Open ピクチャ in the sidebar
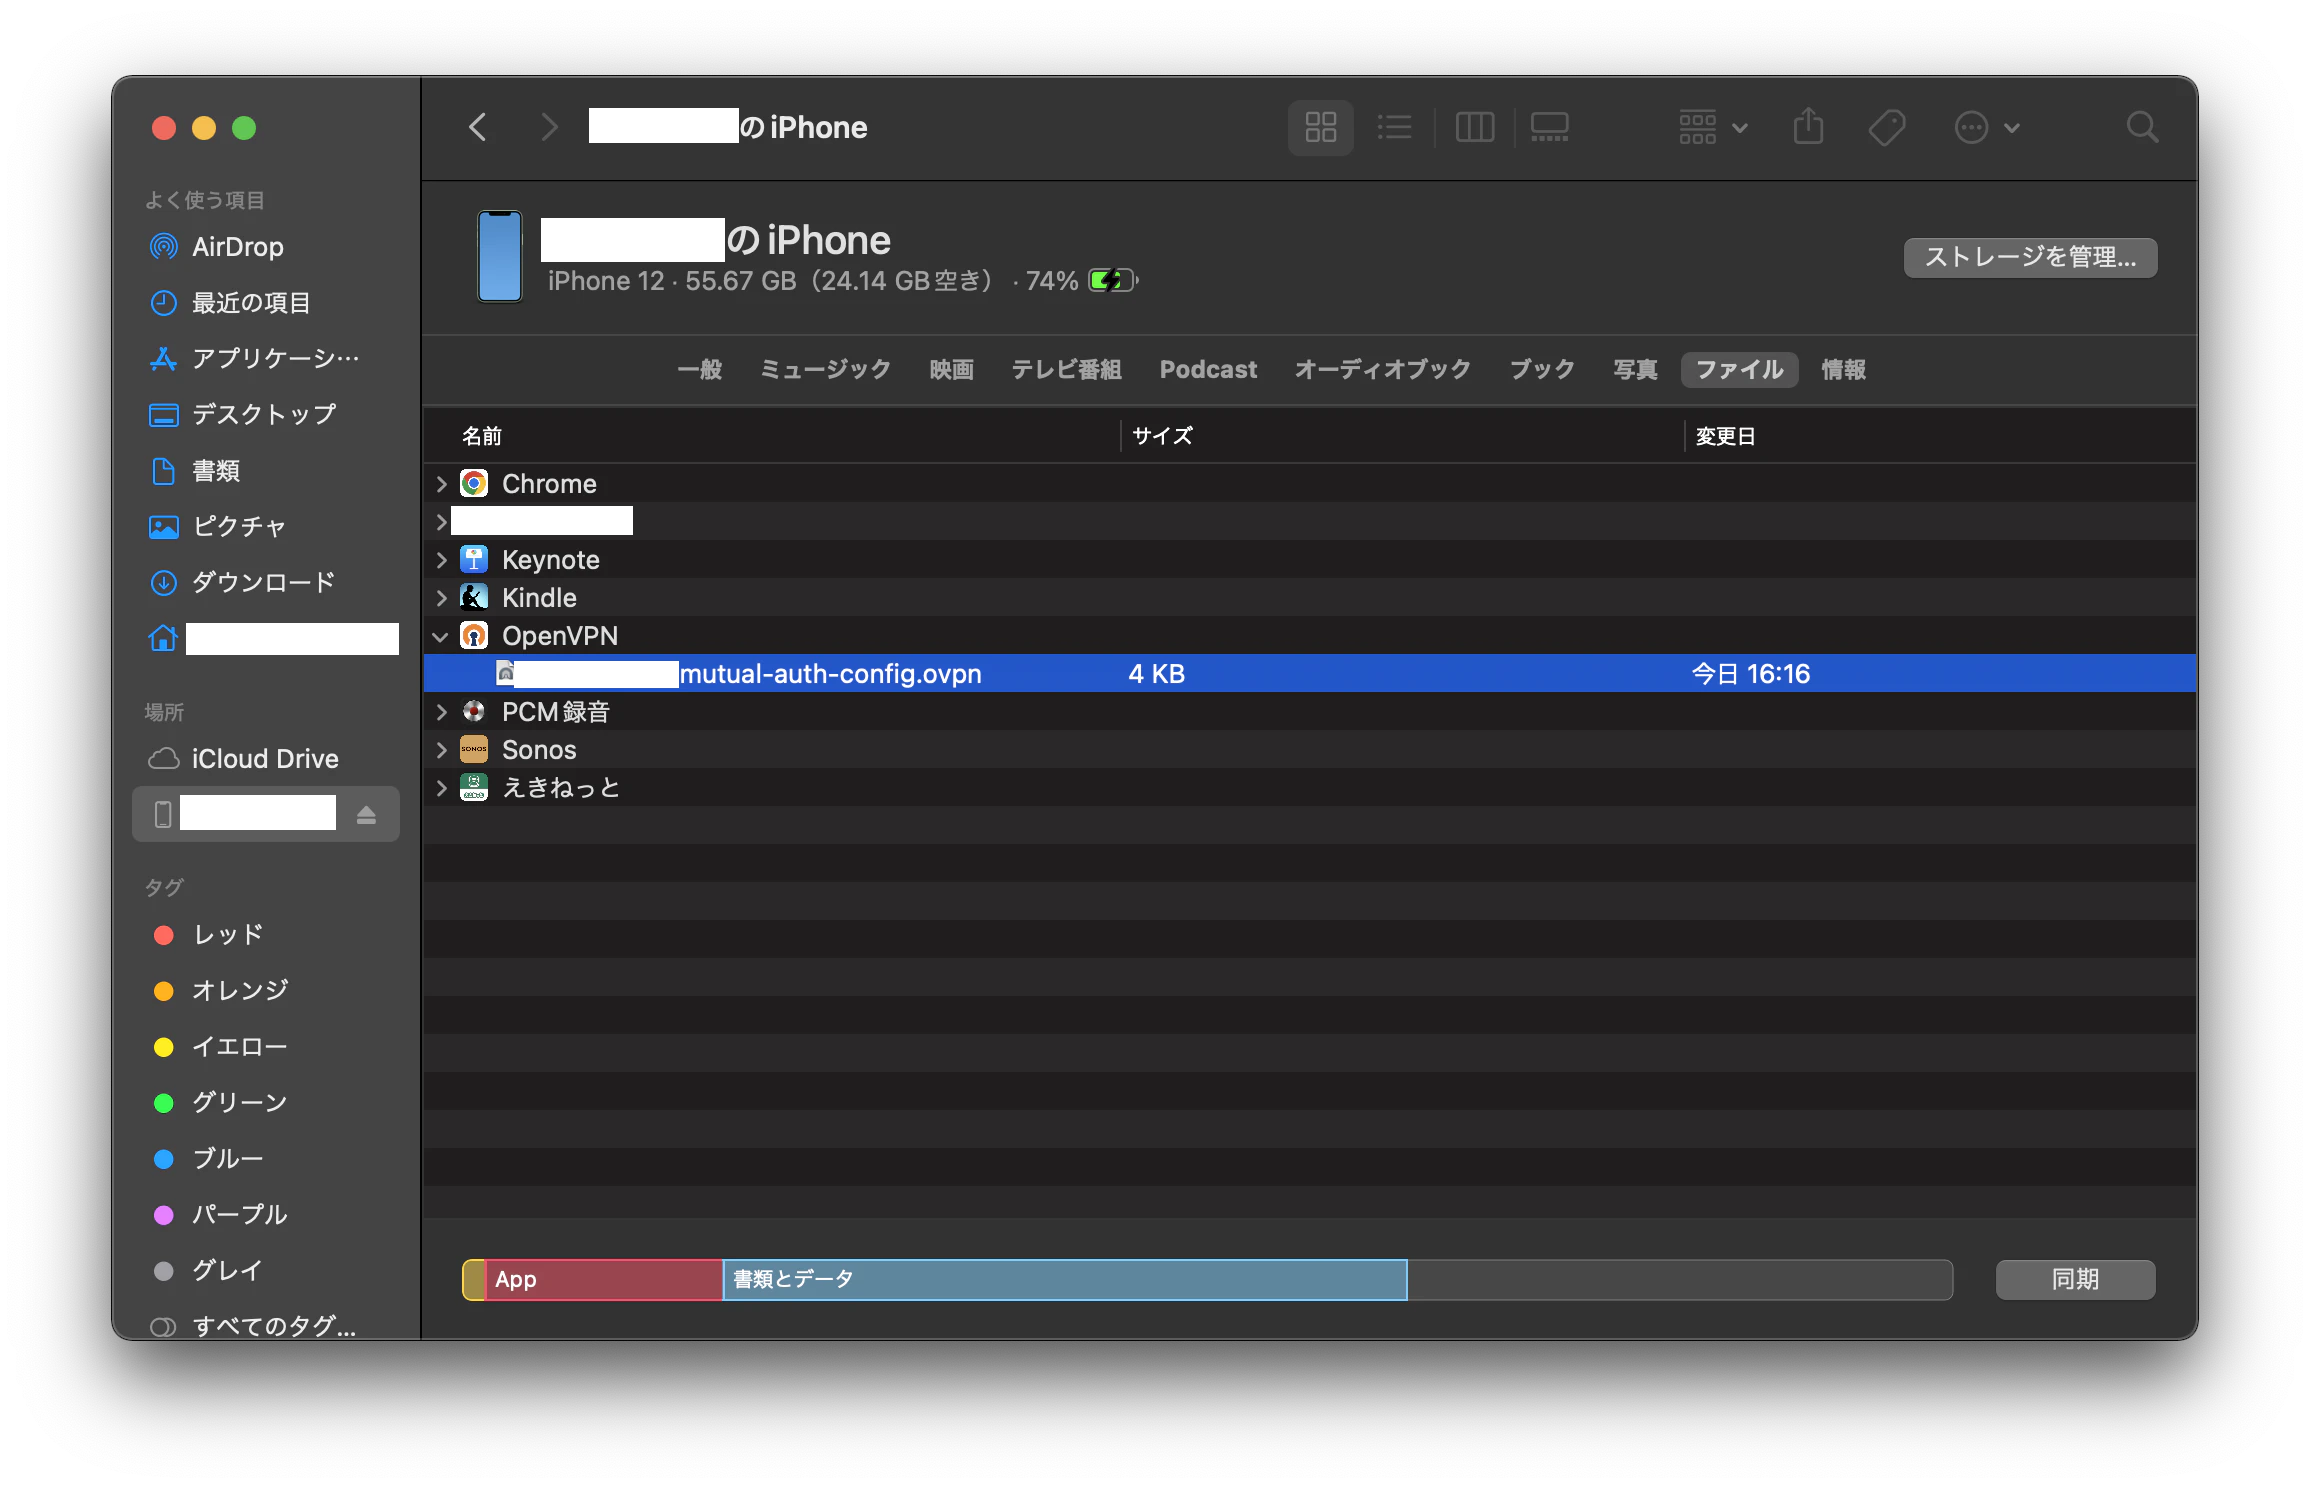The height and width of the screenshot is (1488, 2310). click(x=218, y=526)
